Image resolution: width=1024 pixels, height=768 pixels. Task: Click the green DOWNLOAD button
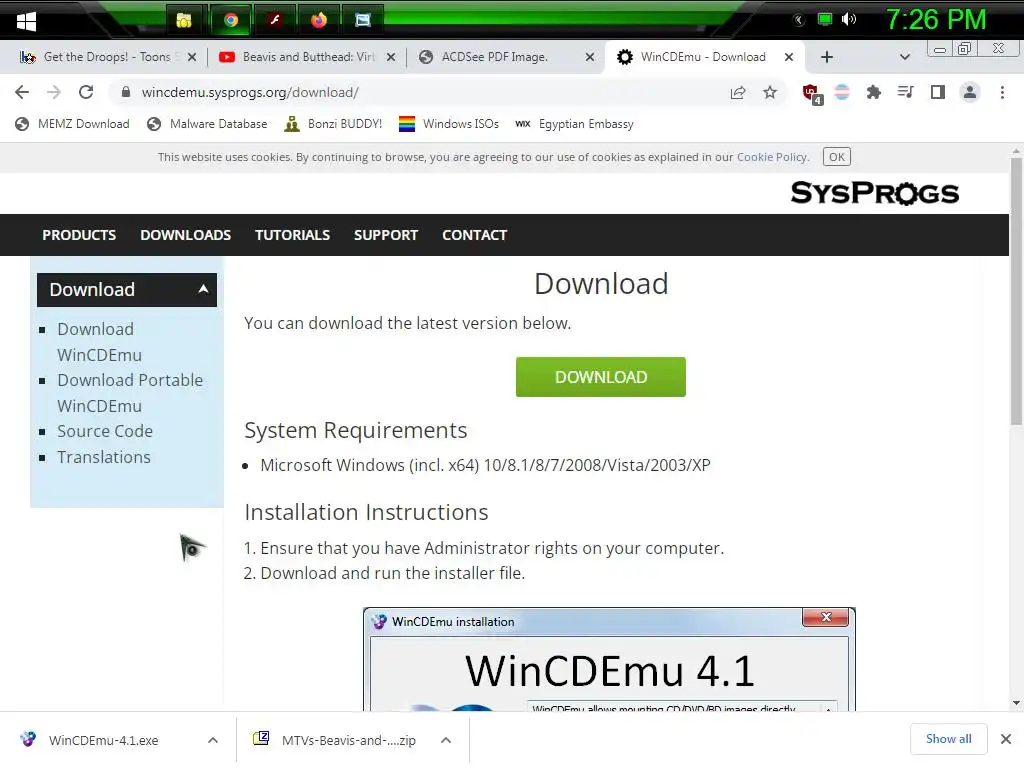(601, 377)
